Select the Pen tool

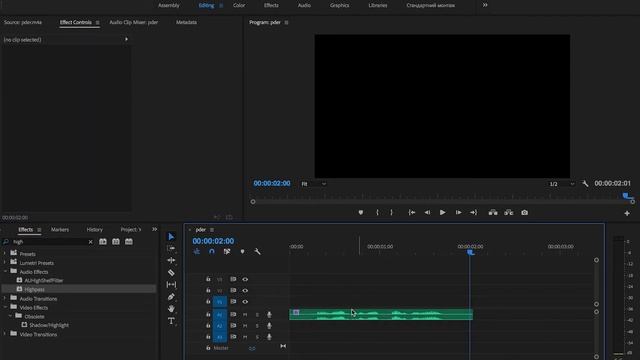(x=171, y=297)
